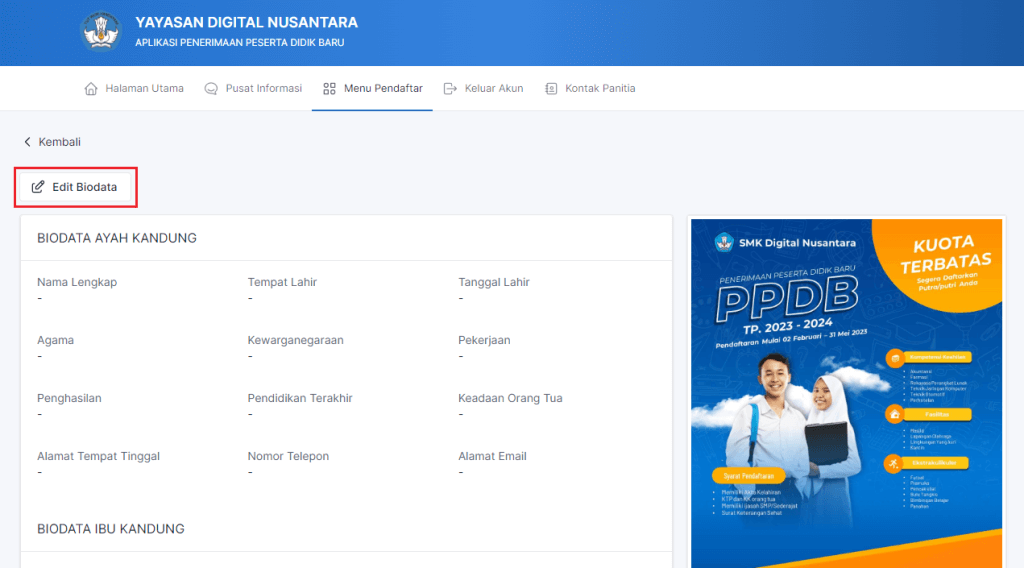Choose Keluar Akun to log out
The height and width of the screenshot is (568, 1024).
click(494, 88)
